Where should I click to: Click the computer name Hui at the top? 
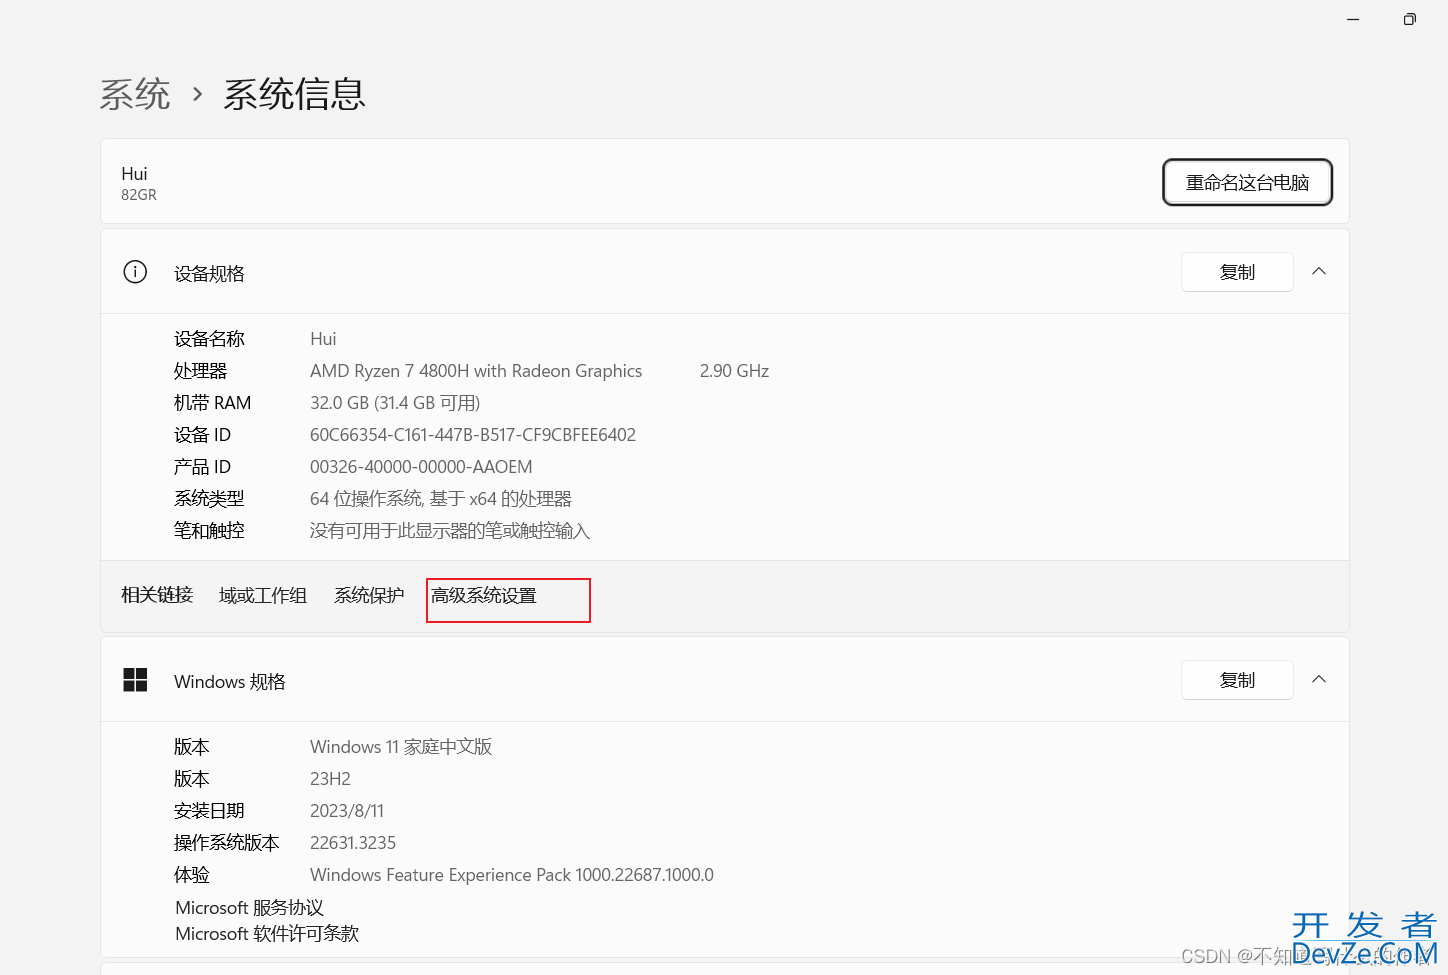click(x=134, y=174)
